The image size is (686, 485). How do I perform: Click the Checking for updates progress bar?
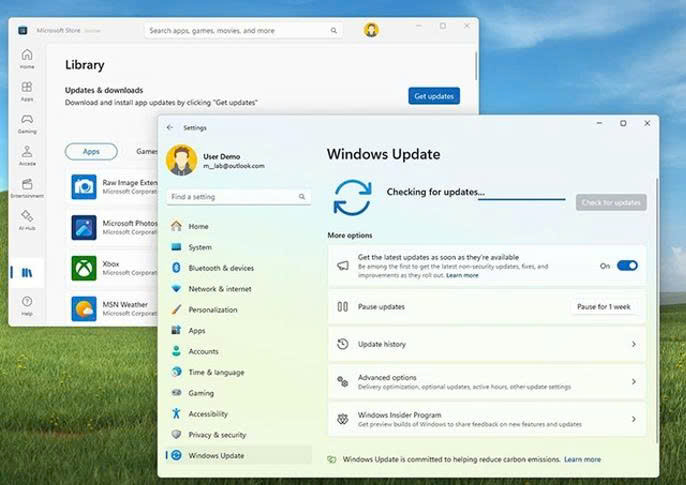[522, 199]
